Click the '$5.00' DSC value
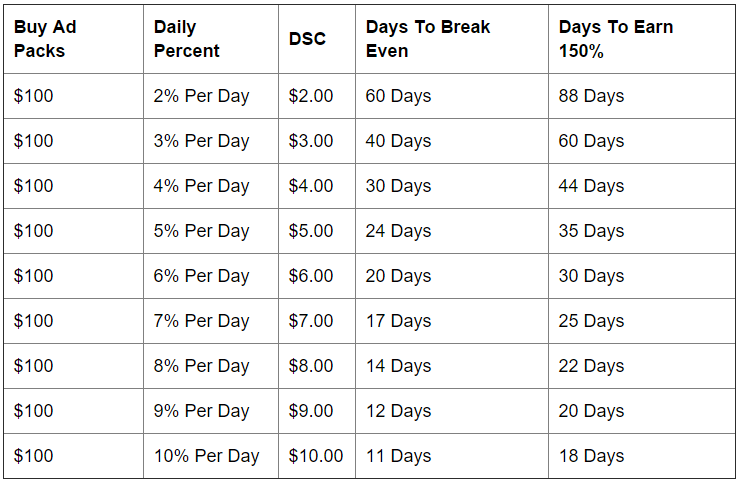Viewport: 740px width, 483px height. 311,231
